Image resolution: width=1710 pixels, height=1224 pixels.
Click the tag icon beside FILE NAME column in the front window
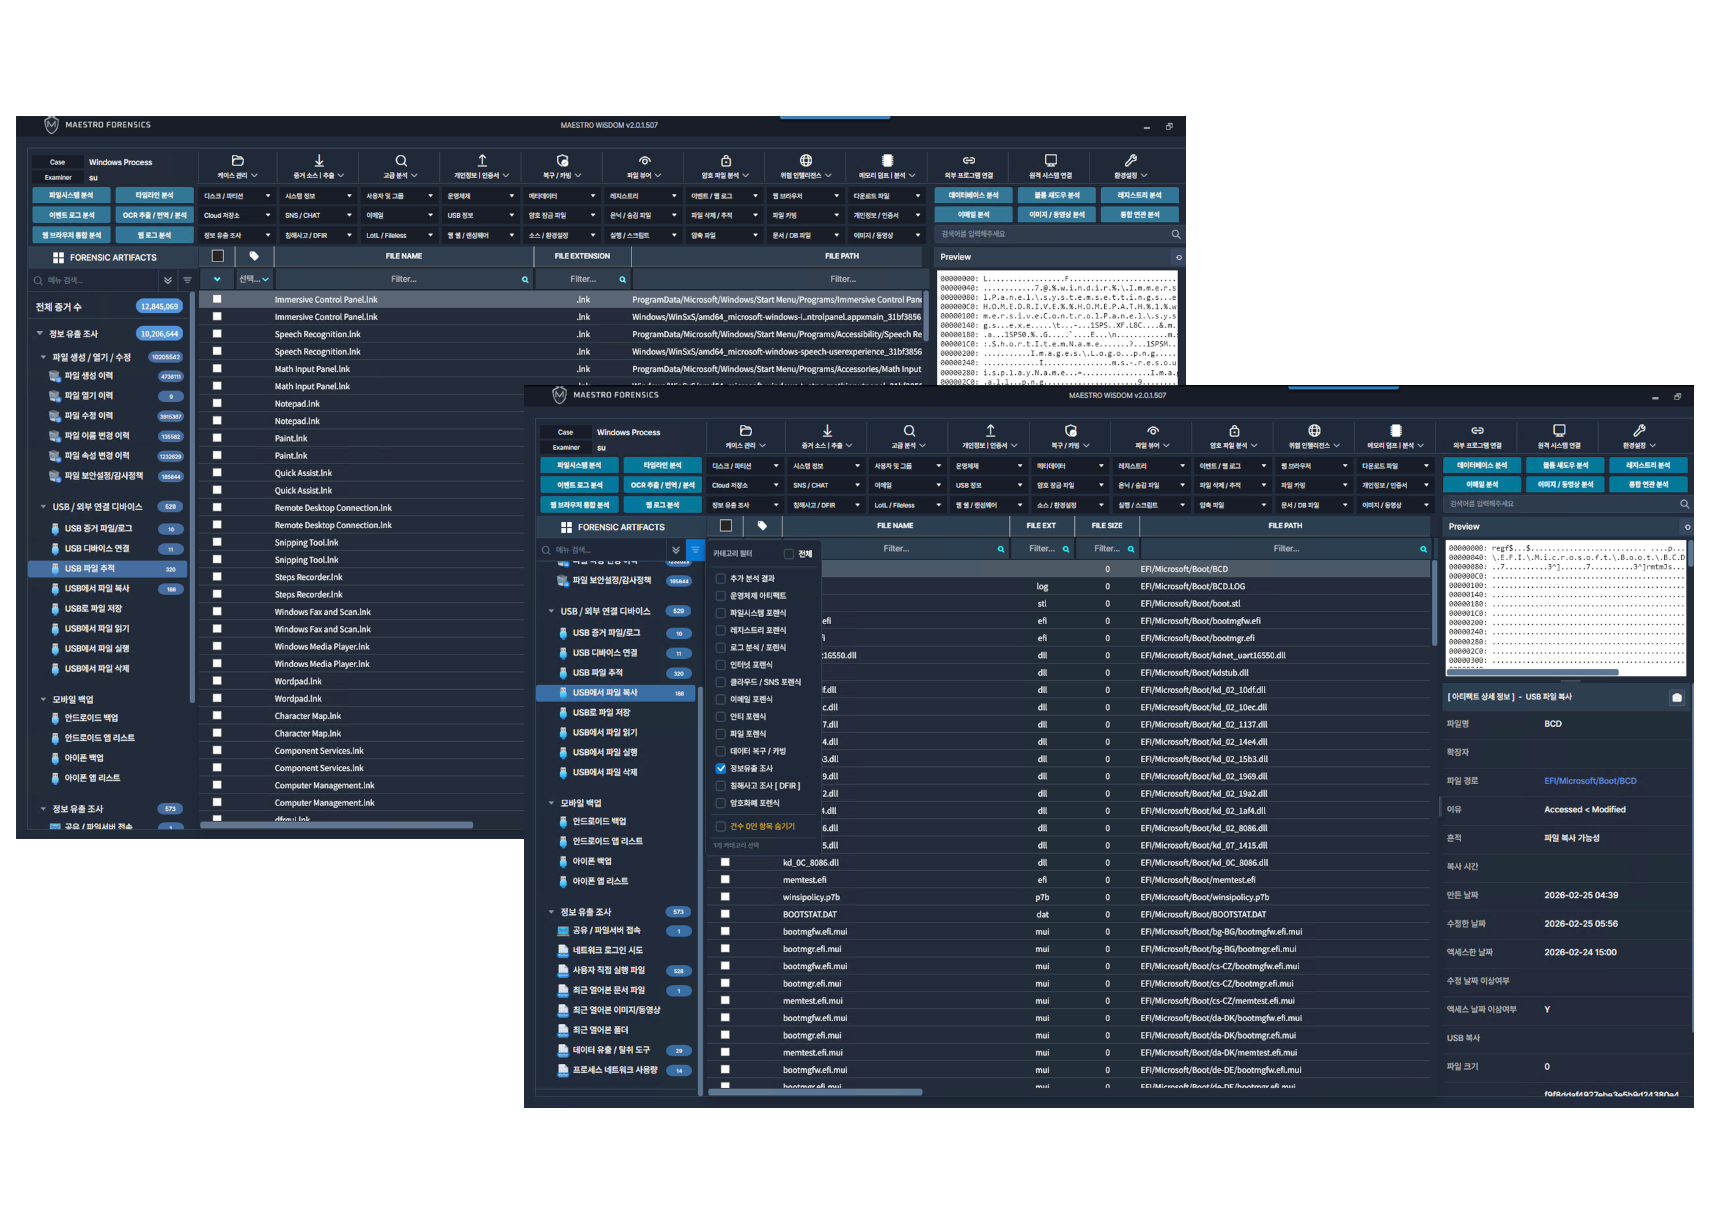pos(762,526)
